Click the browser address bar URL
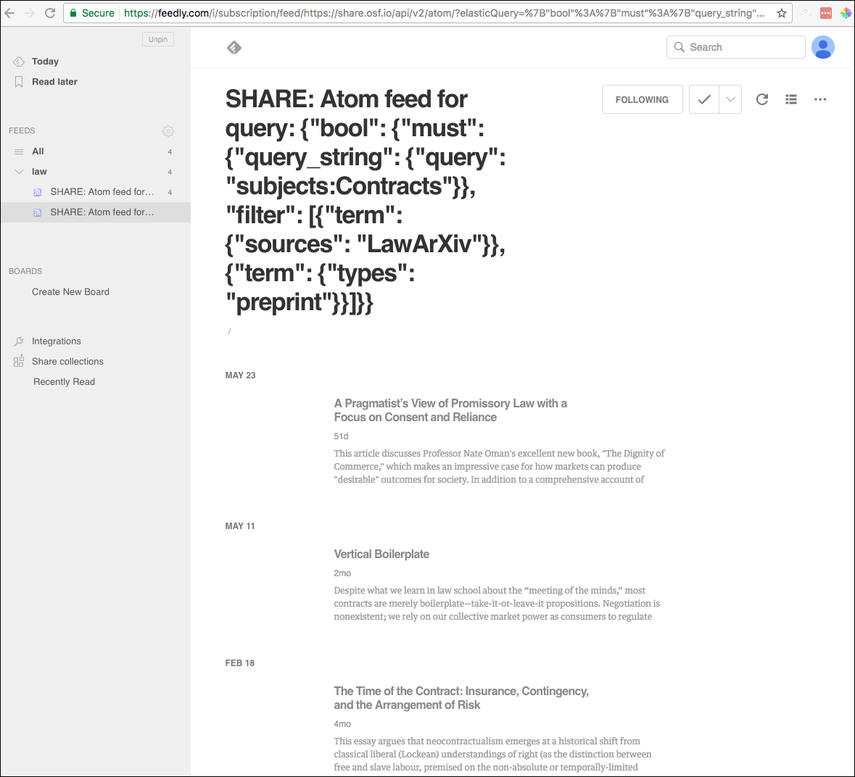Image resolution: width=855 pixels, height=777 pixels. pos(444,13)
